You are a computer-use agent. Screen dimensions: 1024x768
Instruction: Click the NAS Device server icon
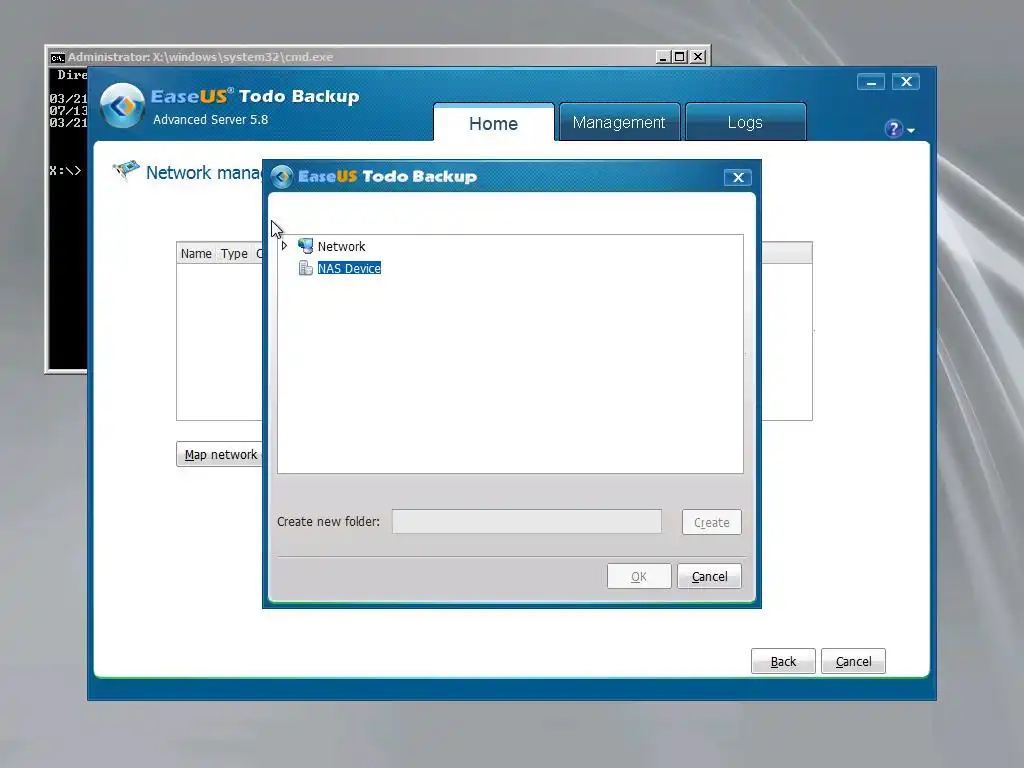point(306,268)
